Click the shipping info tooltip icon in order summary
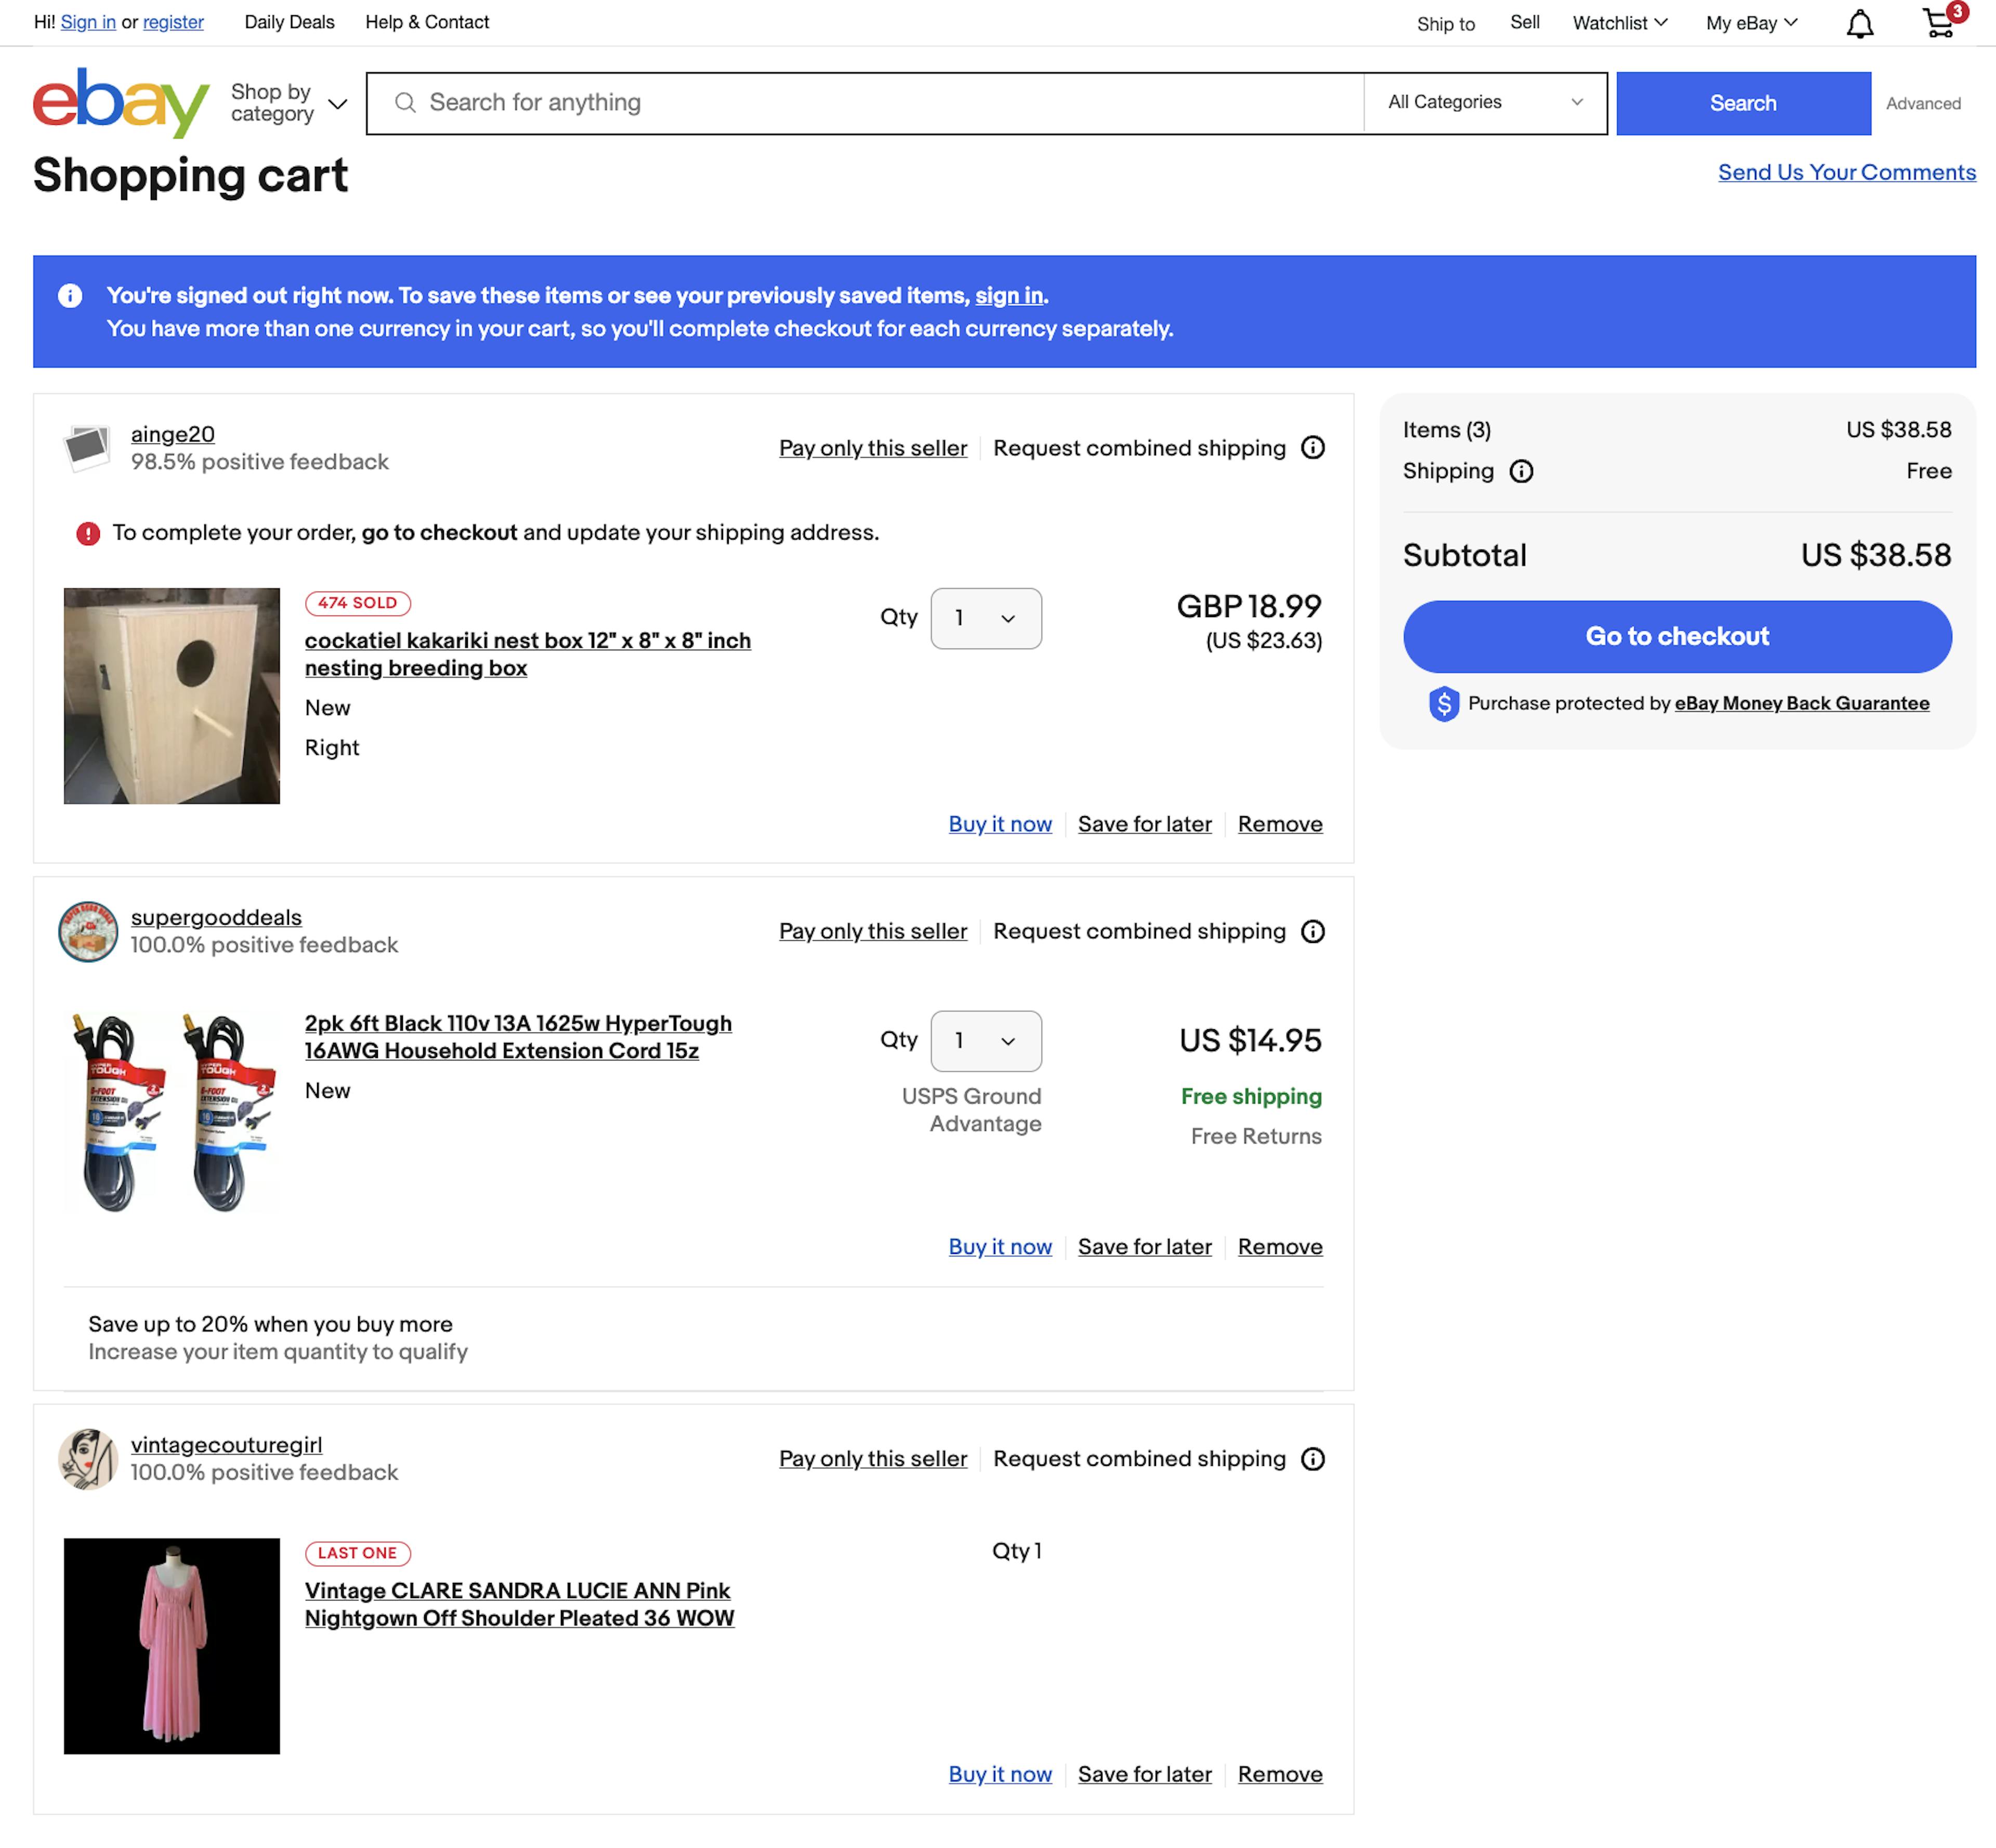The height and width of the screenshot is (1848, 1996). (1521, 472)
